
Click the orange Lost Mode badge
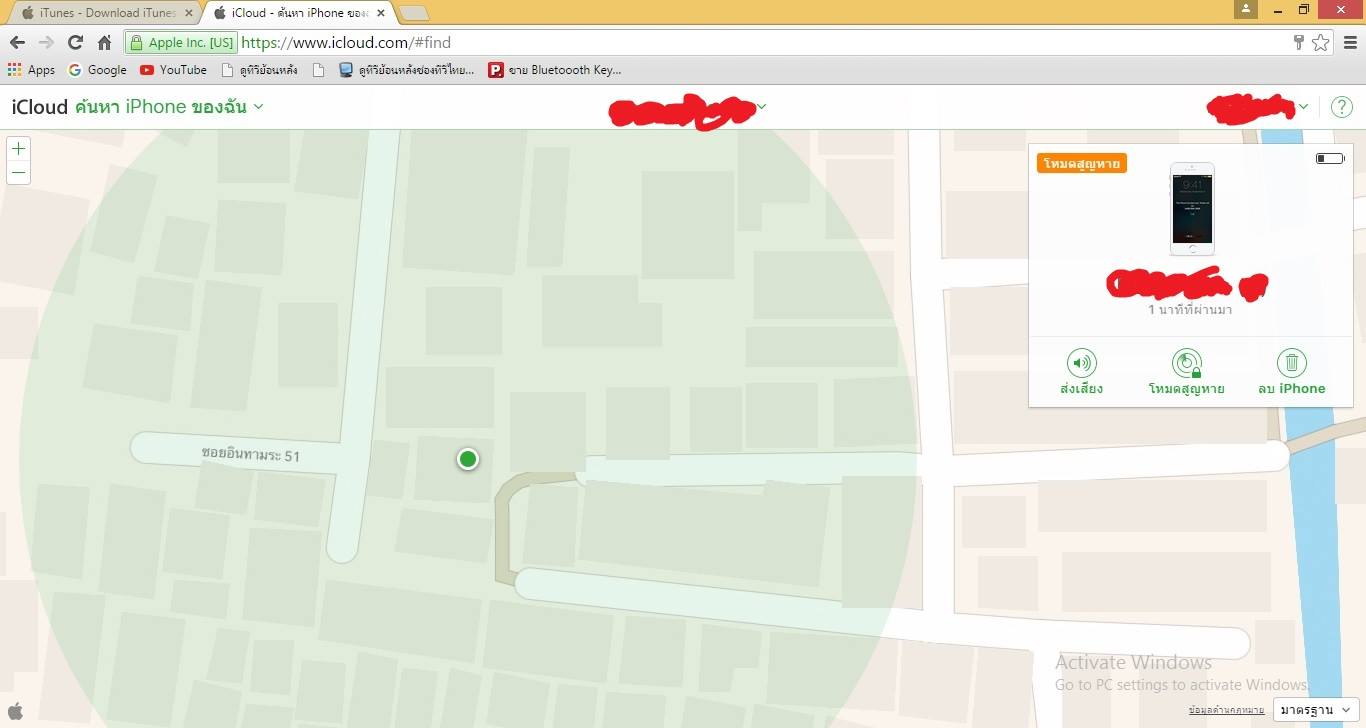[x=1082, y=162]
